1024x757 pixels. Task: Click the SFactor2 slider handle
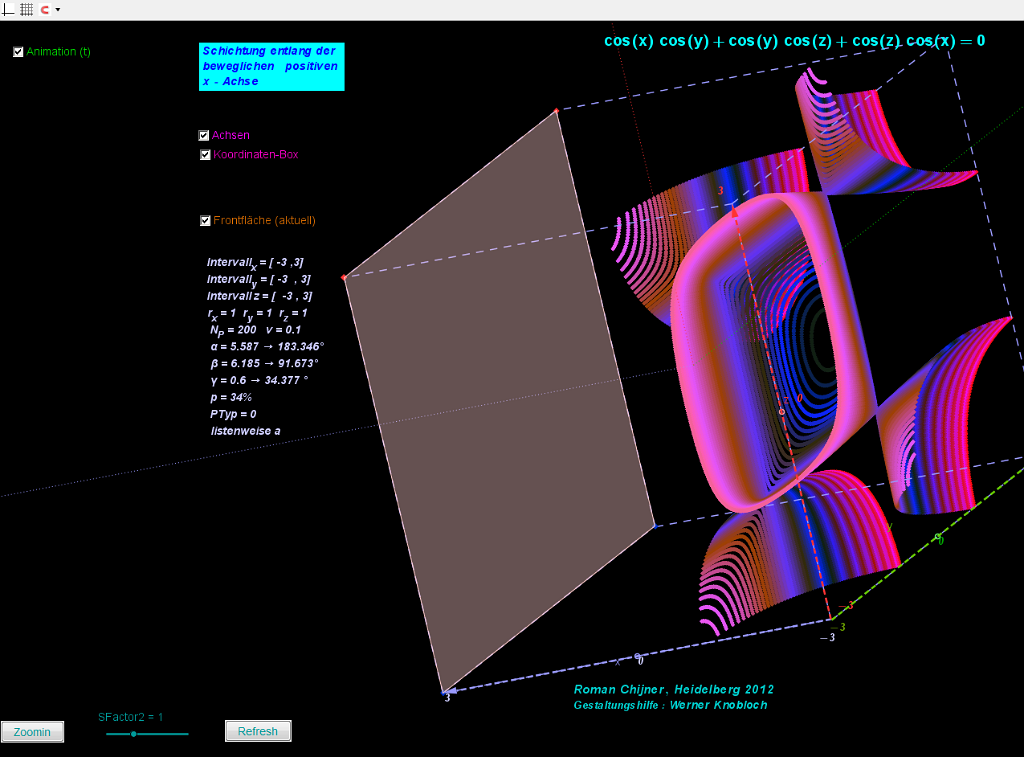coord(133,734)
